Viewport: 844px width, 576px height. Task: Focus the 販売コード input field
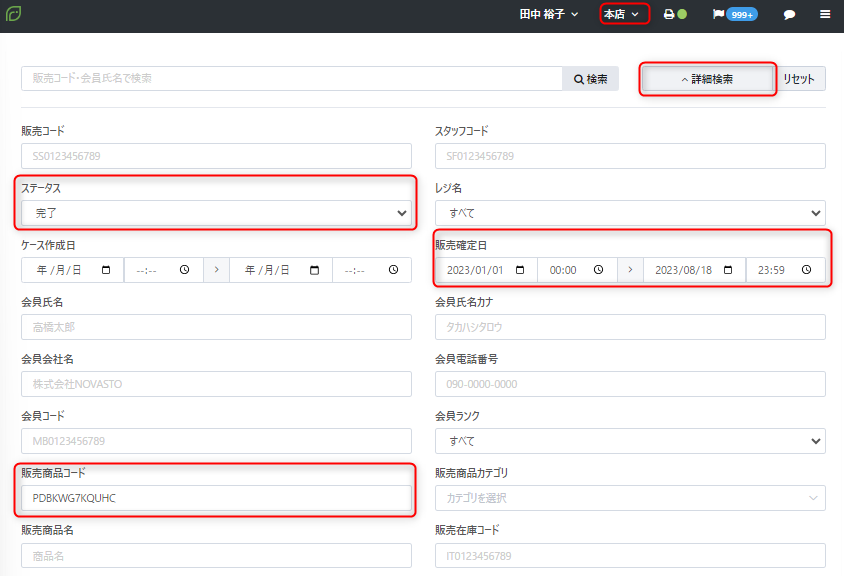click(216, 156)
